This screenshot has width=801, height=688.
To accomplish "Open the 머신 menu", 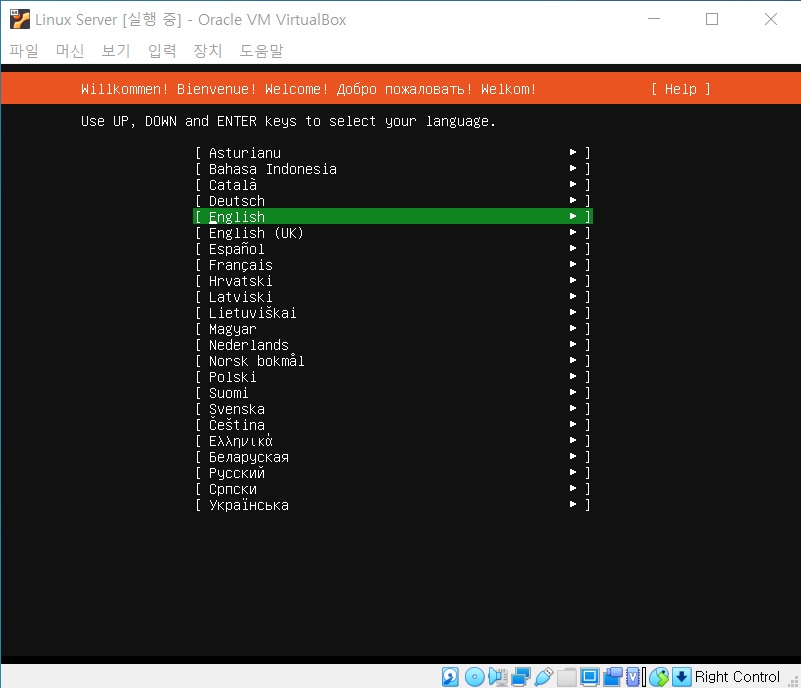I will point(70,51).
